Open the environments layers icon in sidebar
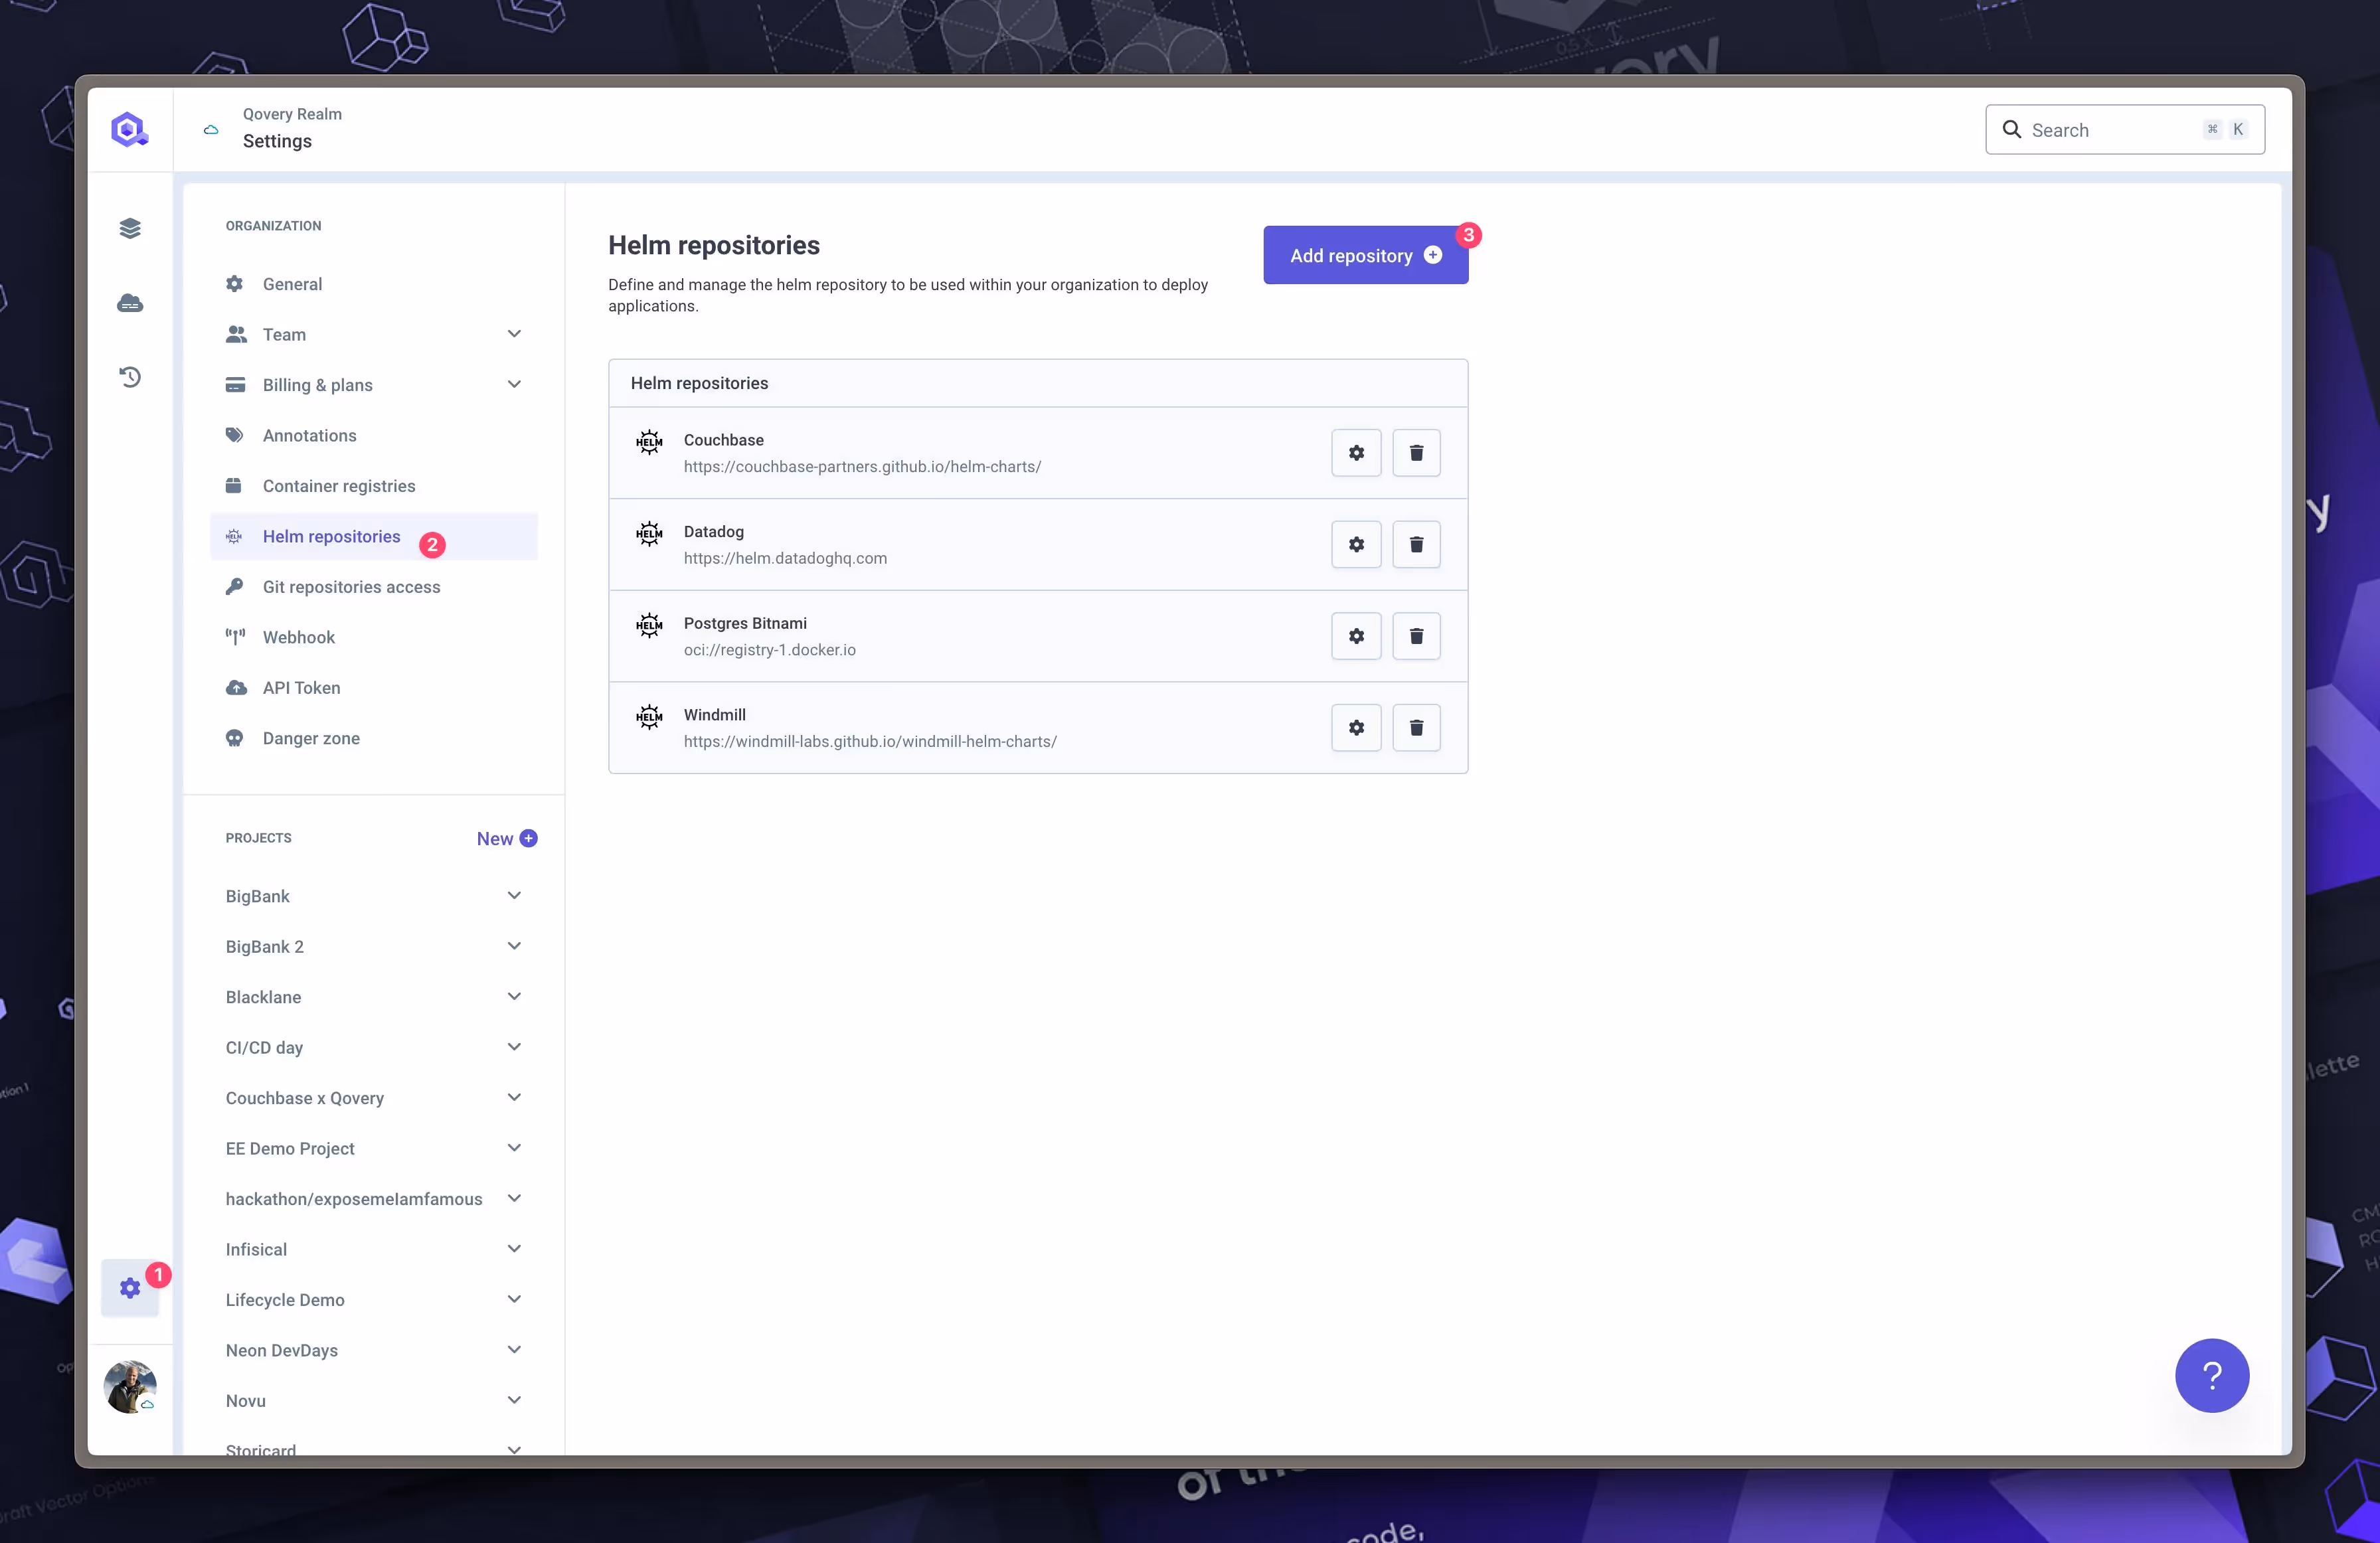The image size is (2380, 1543). pos(130,229)
